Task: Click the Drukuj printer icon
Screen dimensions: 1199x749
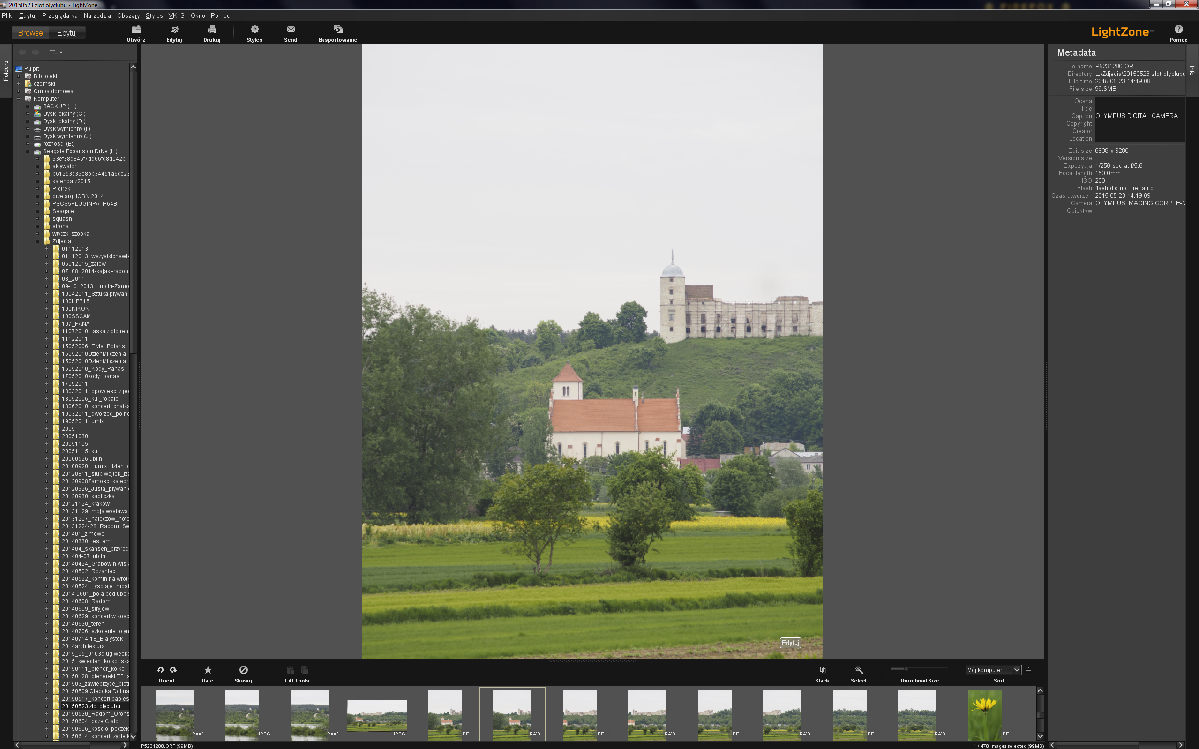Action: coord(212,30)
